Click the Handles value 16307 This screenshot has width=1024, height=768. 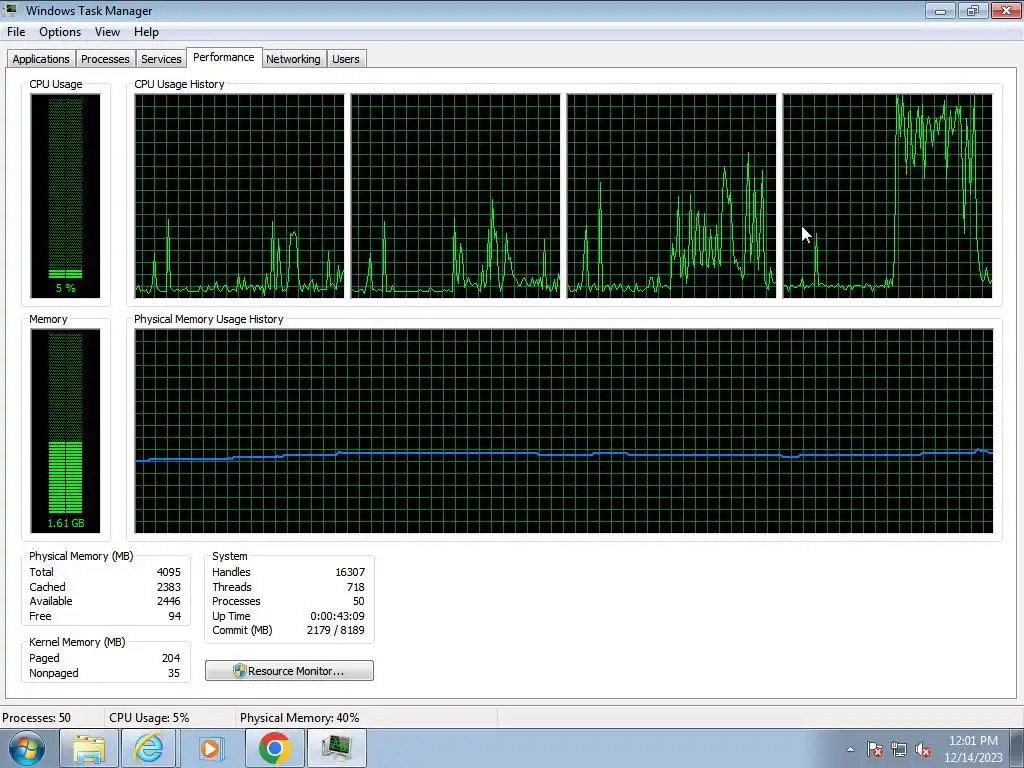tap(350, 571)
